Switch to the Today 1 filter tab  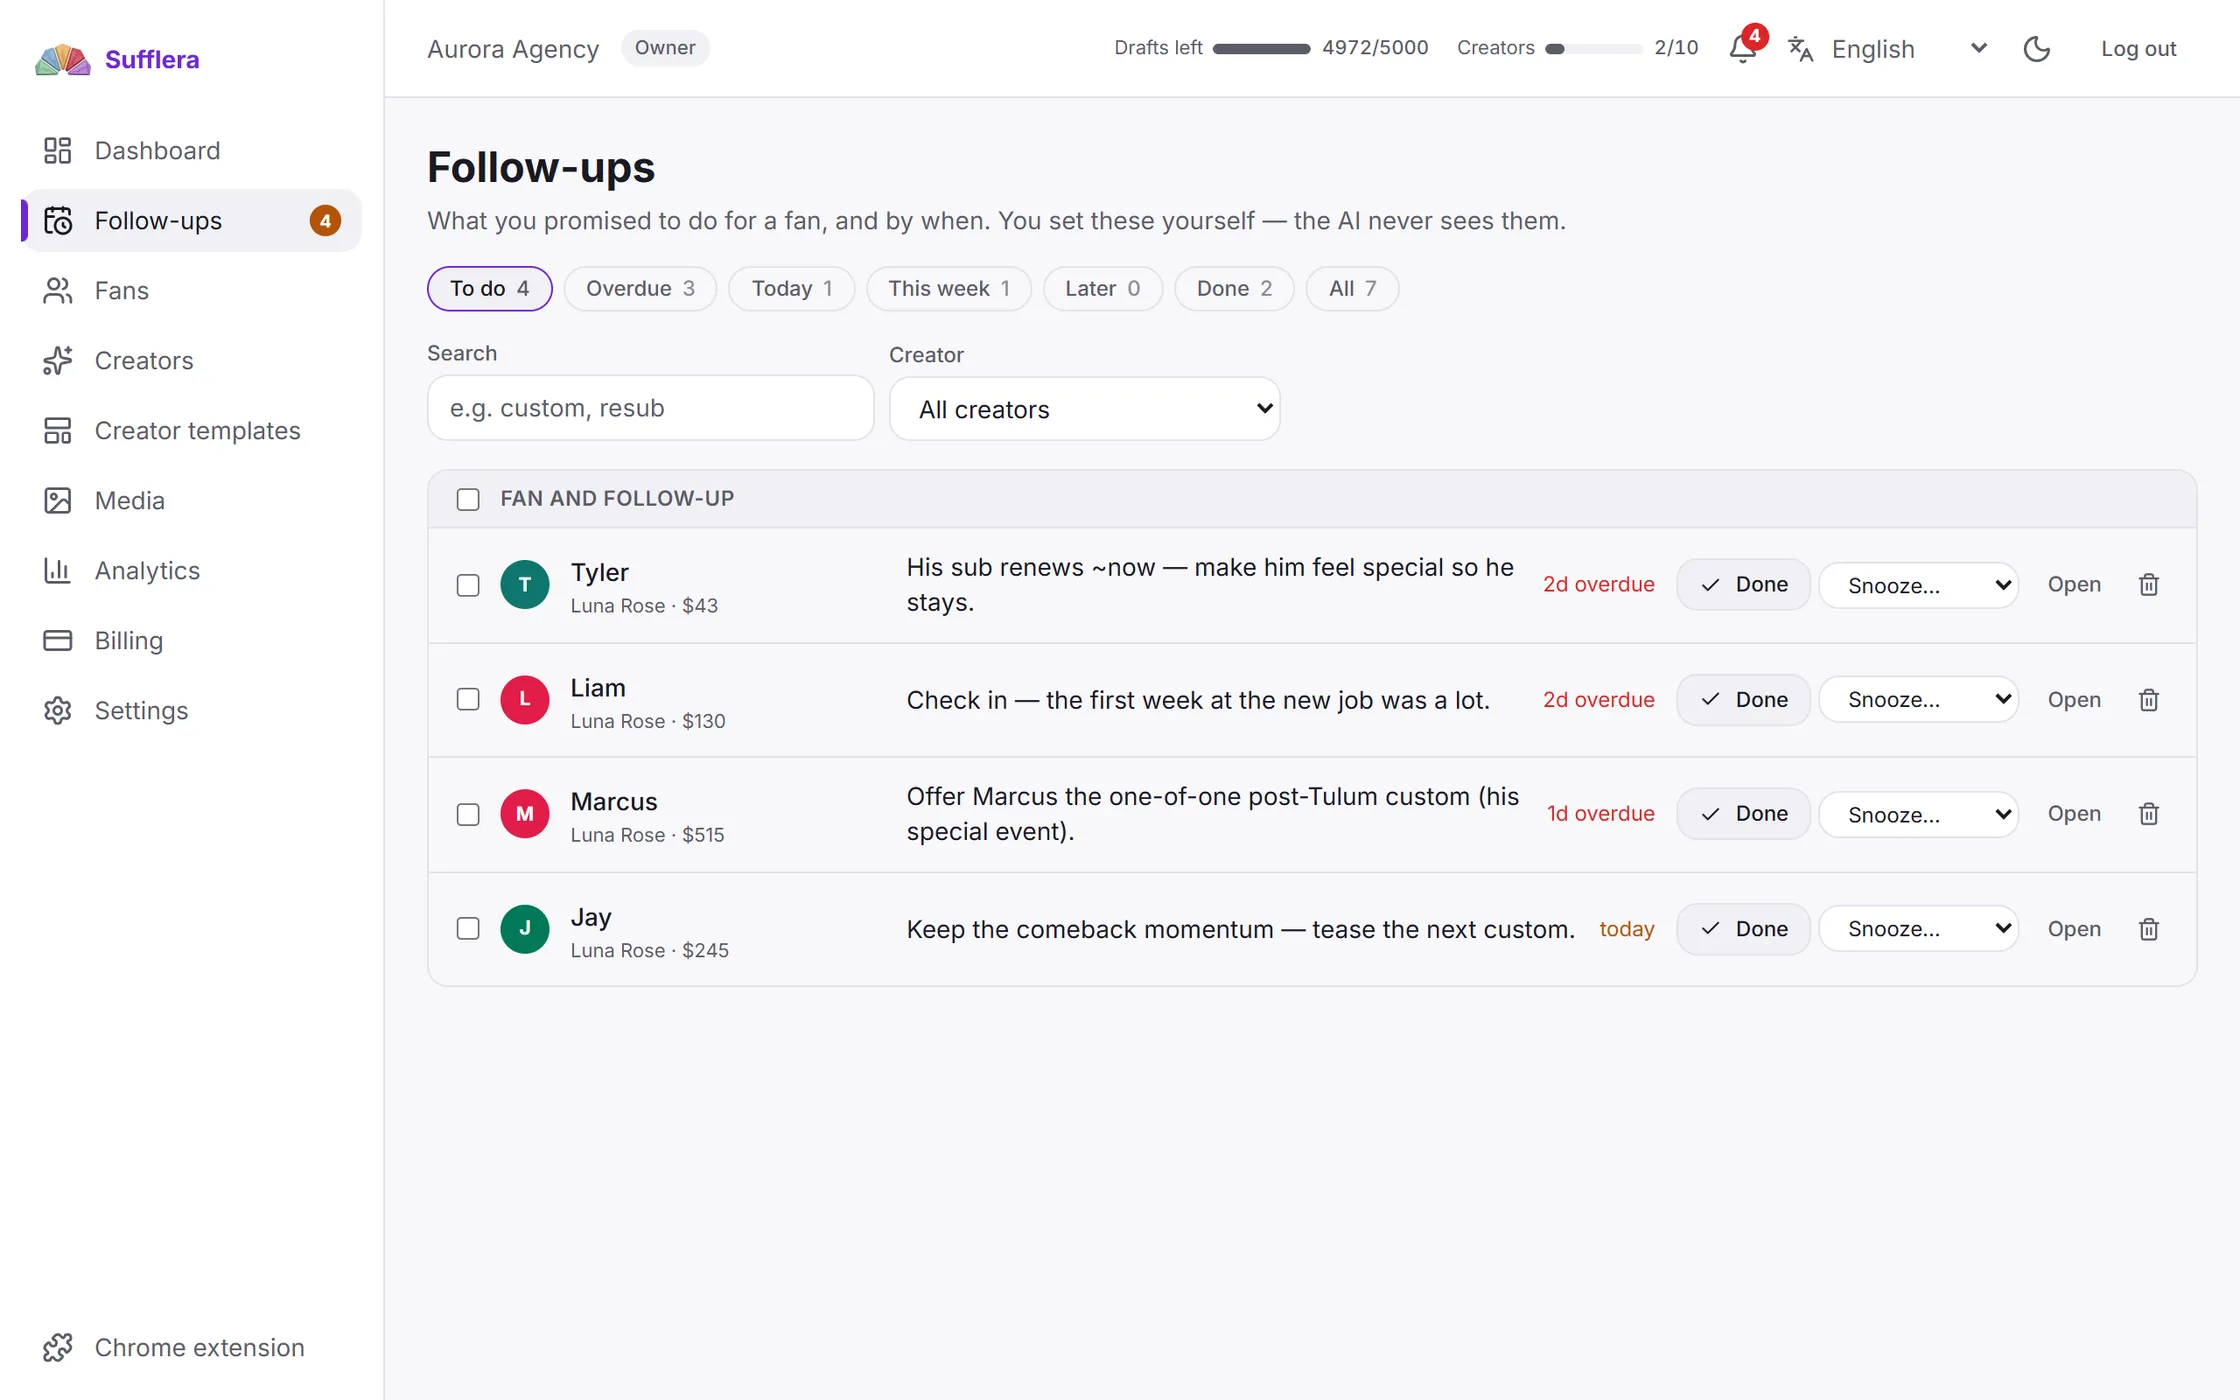pyautogui.click(x=792, y=289)
